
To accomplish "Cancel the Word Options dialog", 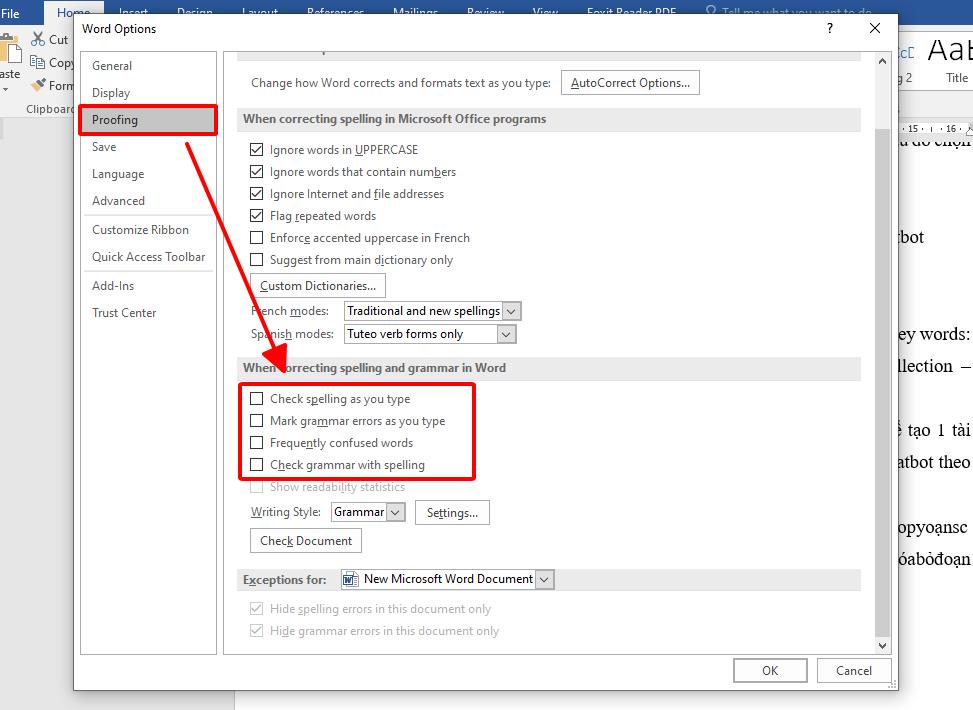I will tap(854, 670).
